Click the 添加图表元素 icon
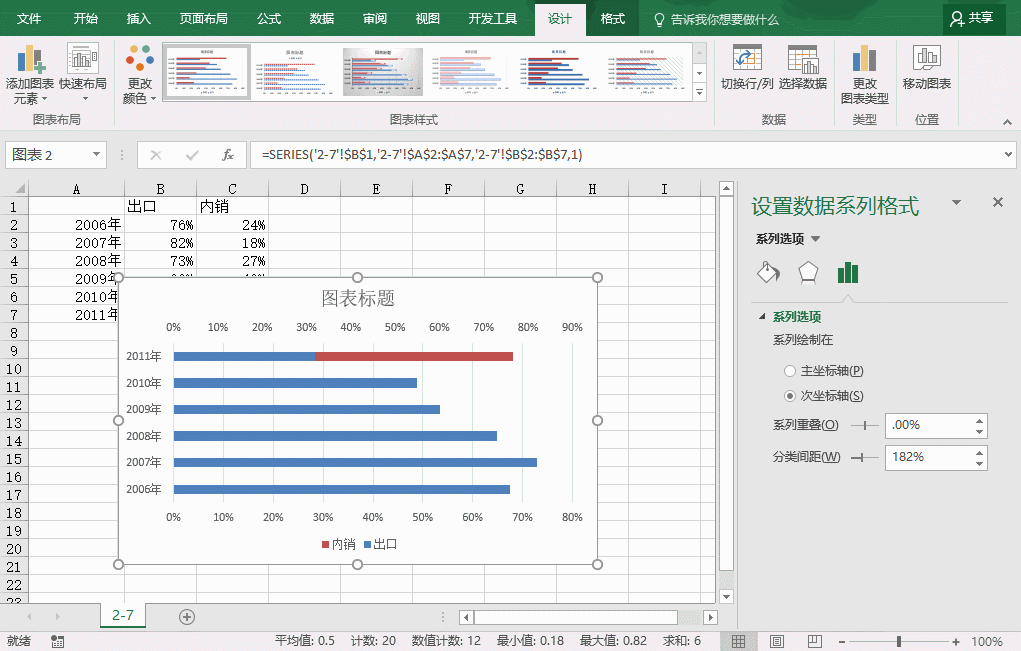 (30, 60)
